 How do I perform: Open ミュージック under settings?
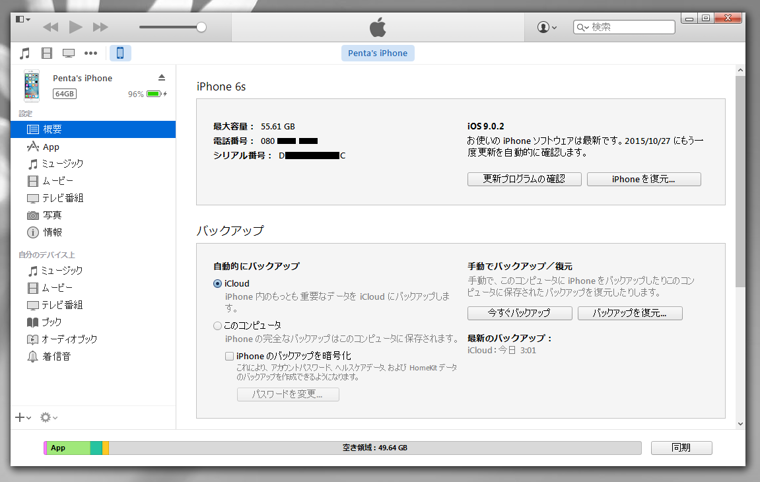pos(93,164)
